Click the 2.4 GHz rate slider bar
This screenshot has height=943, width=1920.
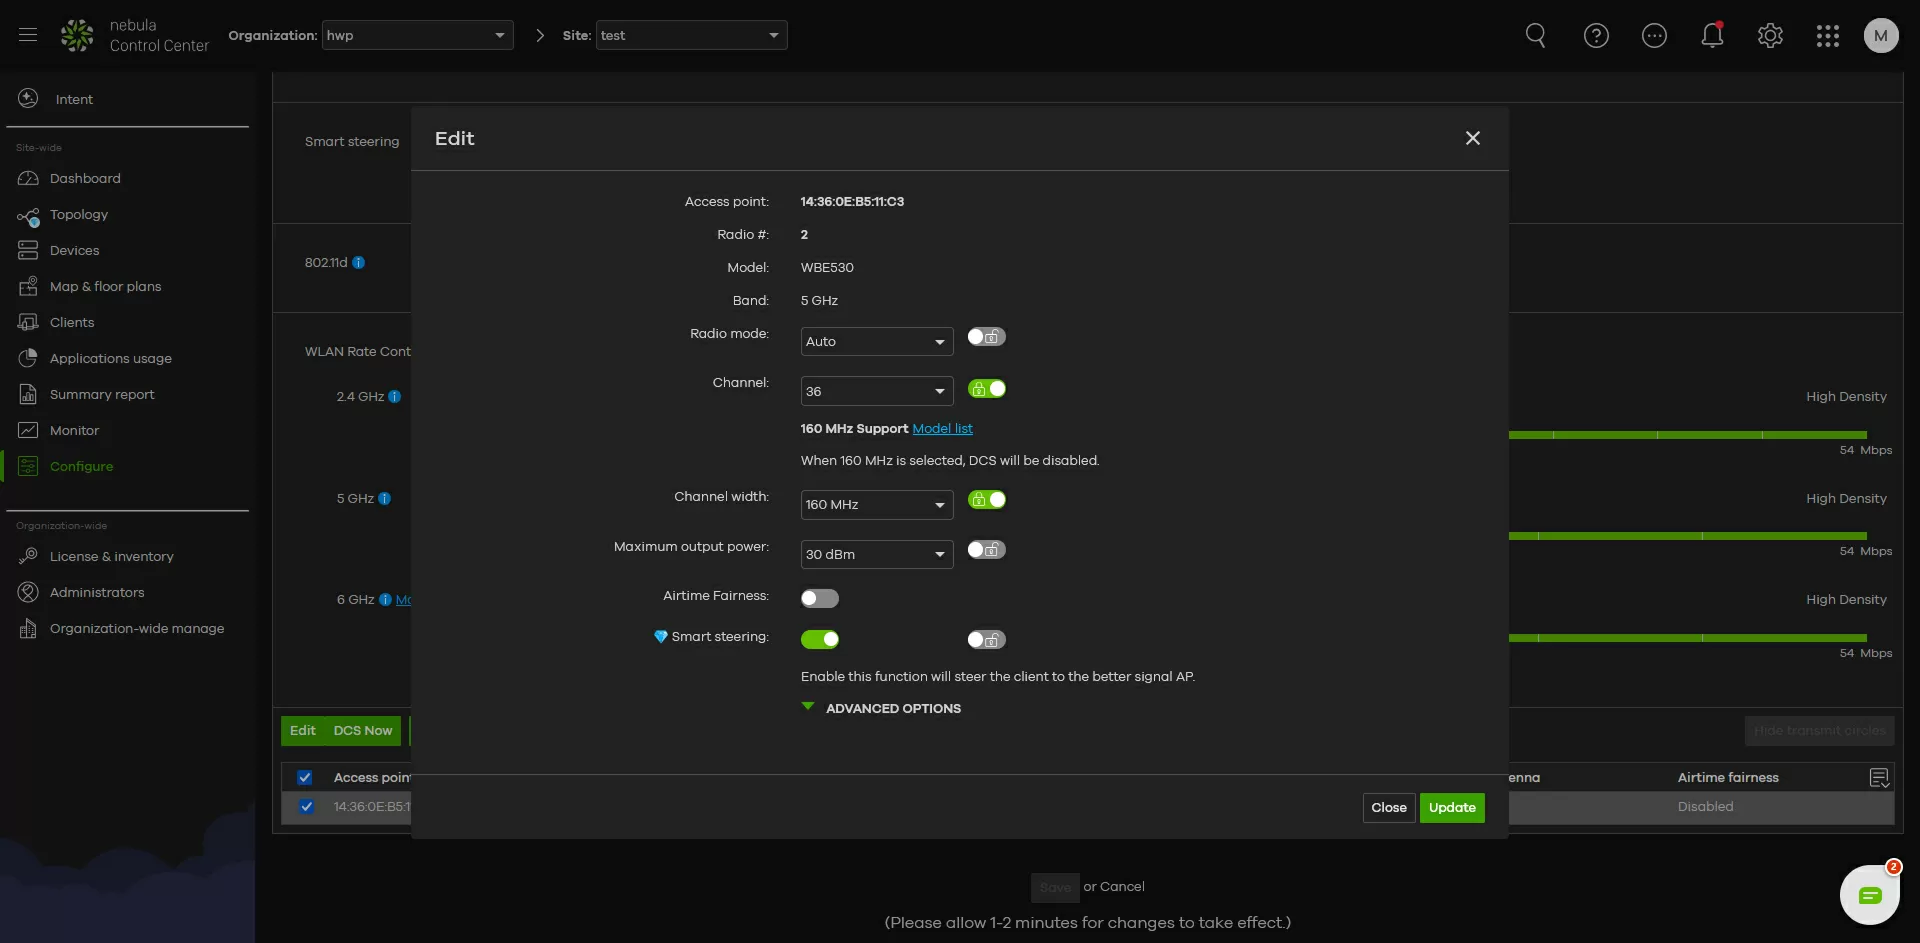[1686, 435]
